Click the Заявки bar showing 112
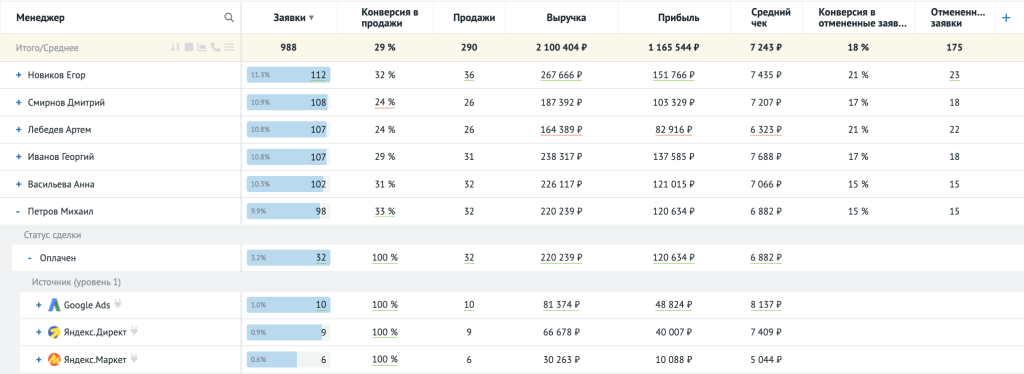Screen dimensions: 1024x374 [288, 75]
